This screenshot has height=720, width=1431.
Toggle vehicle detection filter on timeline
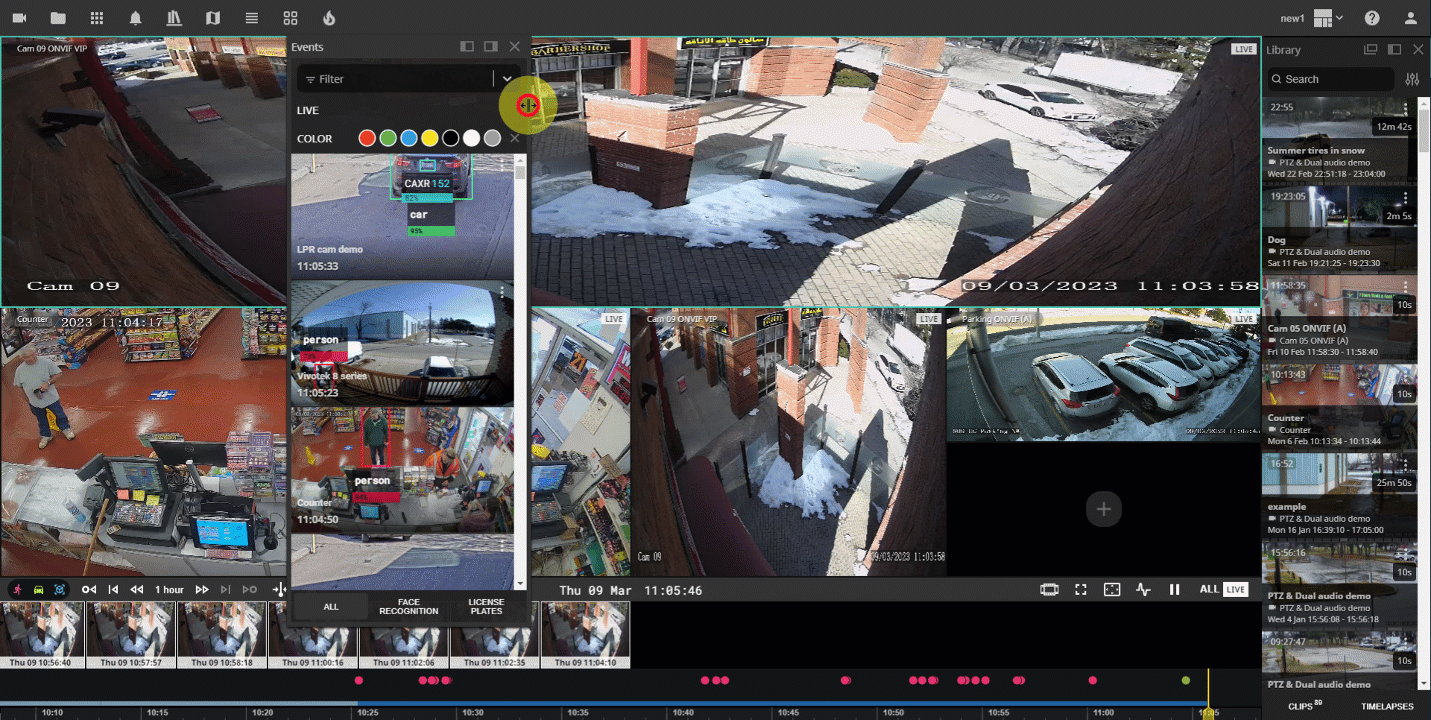(x=39, y=590)
